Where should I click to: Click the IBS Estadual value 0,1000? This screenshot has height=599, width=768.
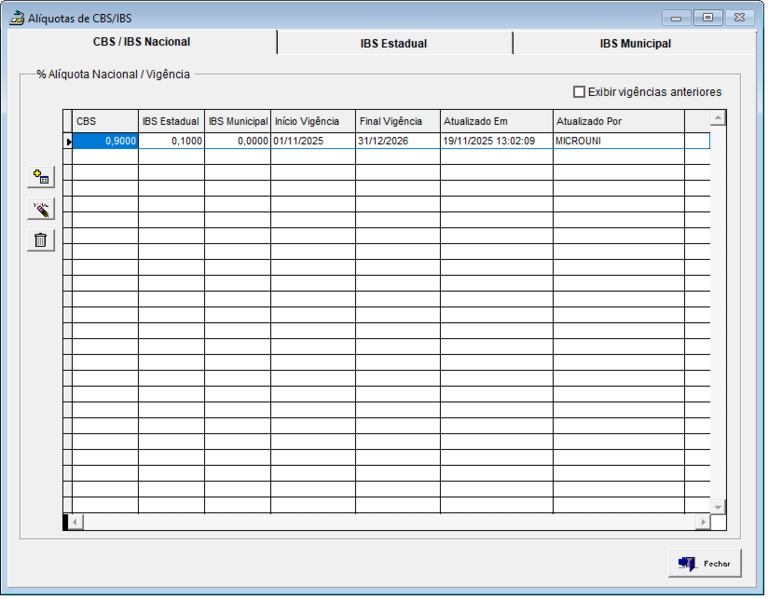[171, 142]
